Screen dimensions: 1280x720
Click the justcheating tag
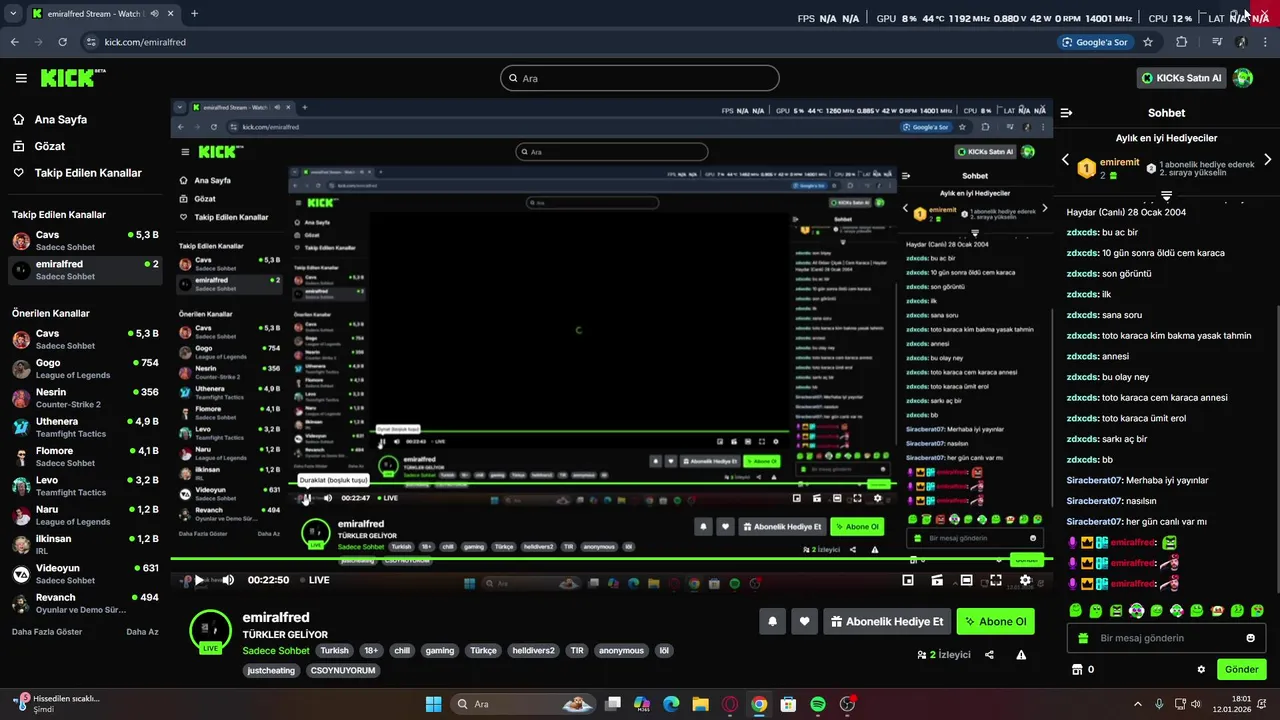point(271,670)
